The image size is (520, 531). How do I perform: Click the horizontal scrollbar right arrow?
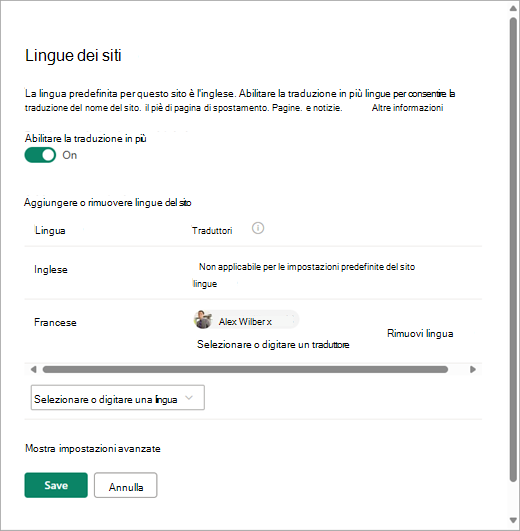473,369
